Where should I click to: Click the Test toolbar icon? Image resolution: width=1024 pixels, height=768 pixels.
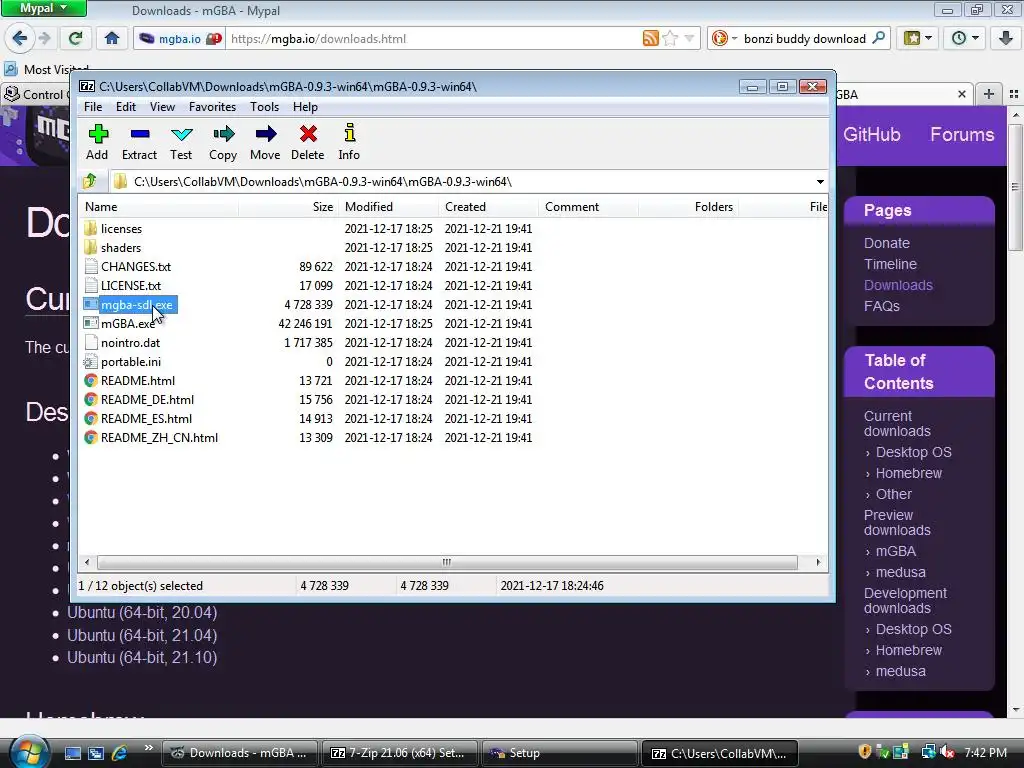click(181, 142)
